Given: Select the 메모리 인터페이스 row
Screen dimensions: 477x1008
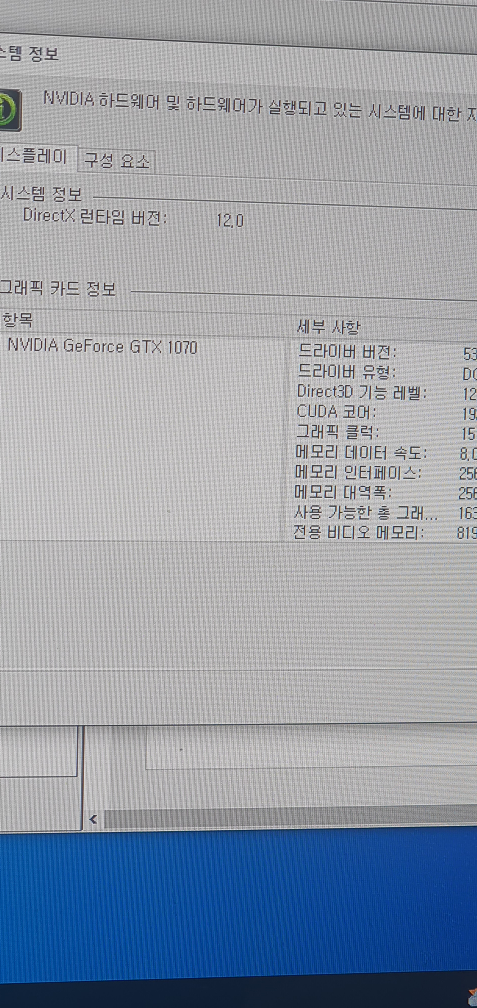Looking at the screenshot, I should pos(386,472).
